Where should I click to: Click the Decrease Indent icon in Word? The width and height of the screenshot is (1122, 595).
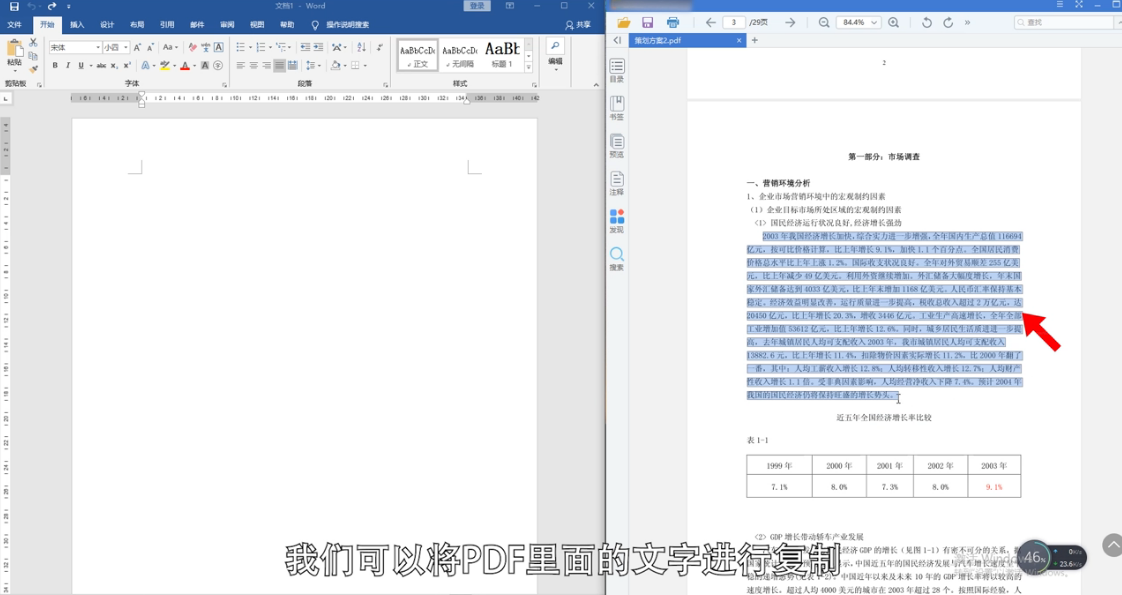(x=306, y=47)
